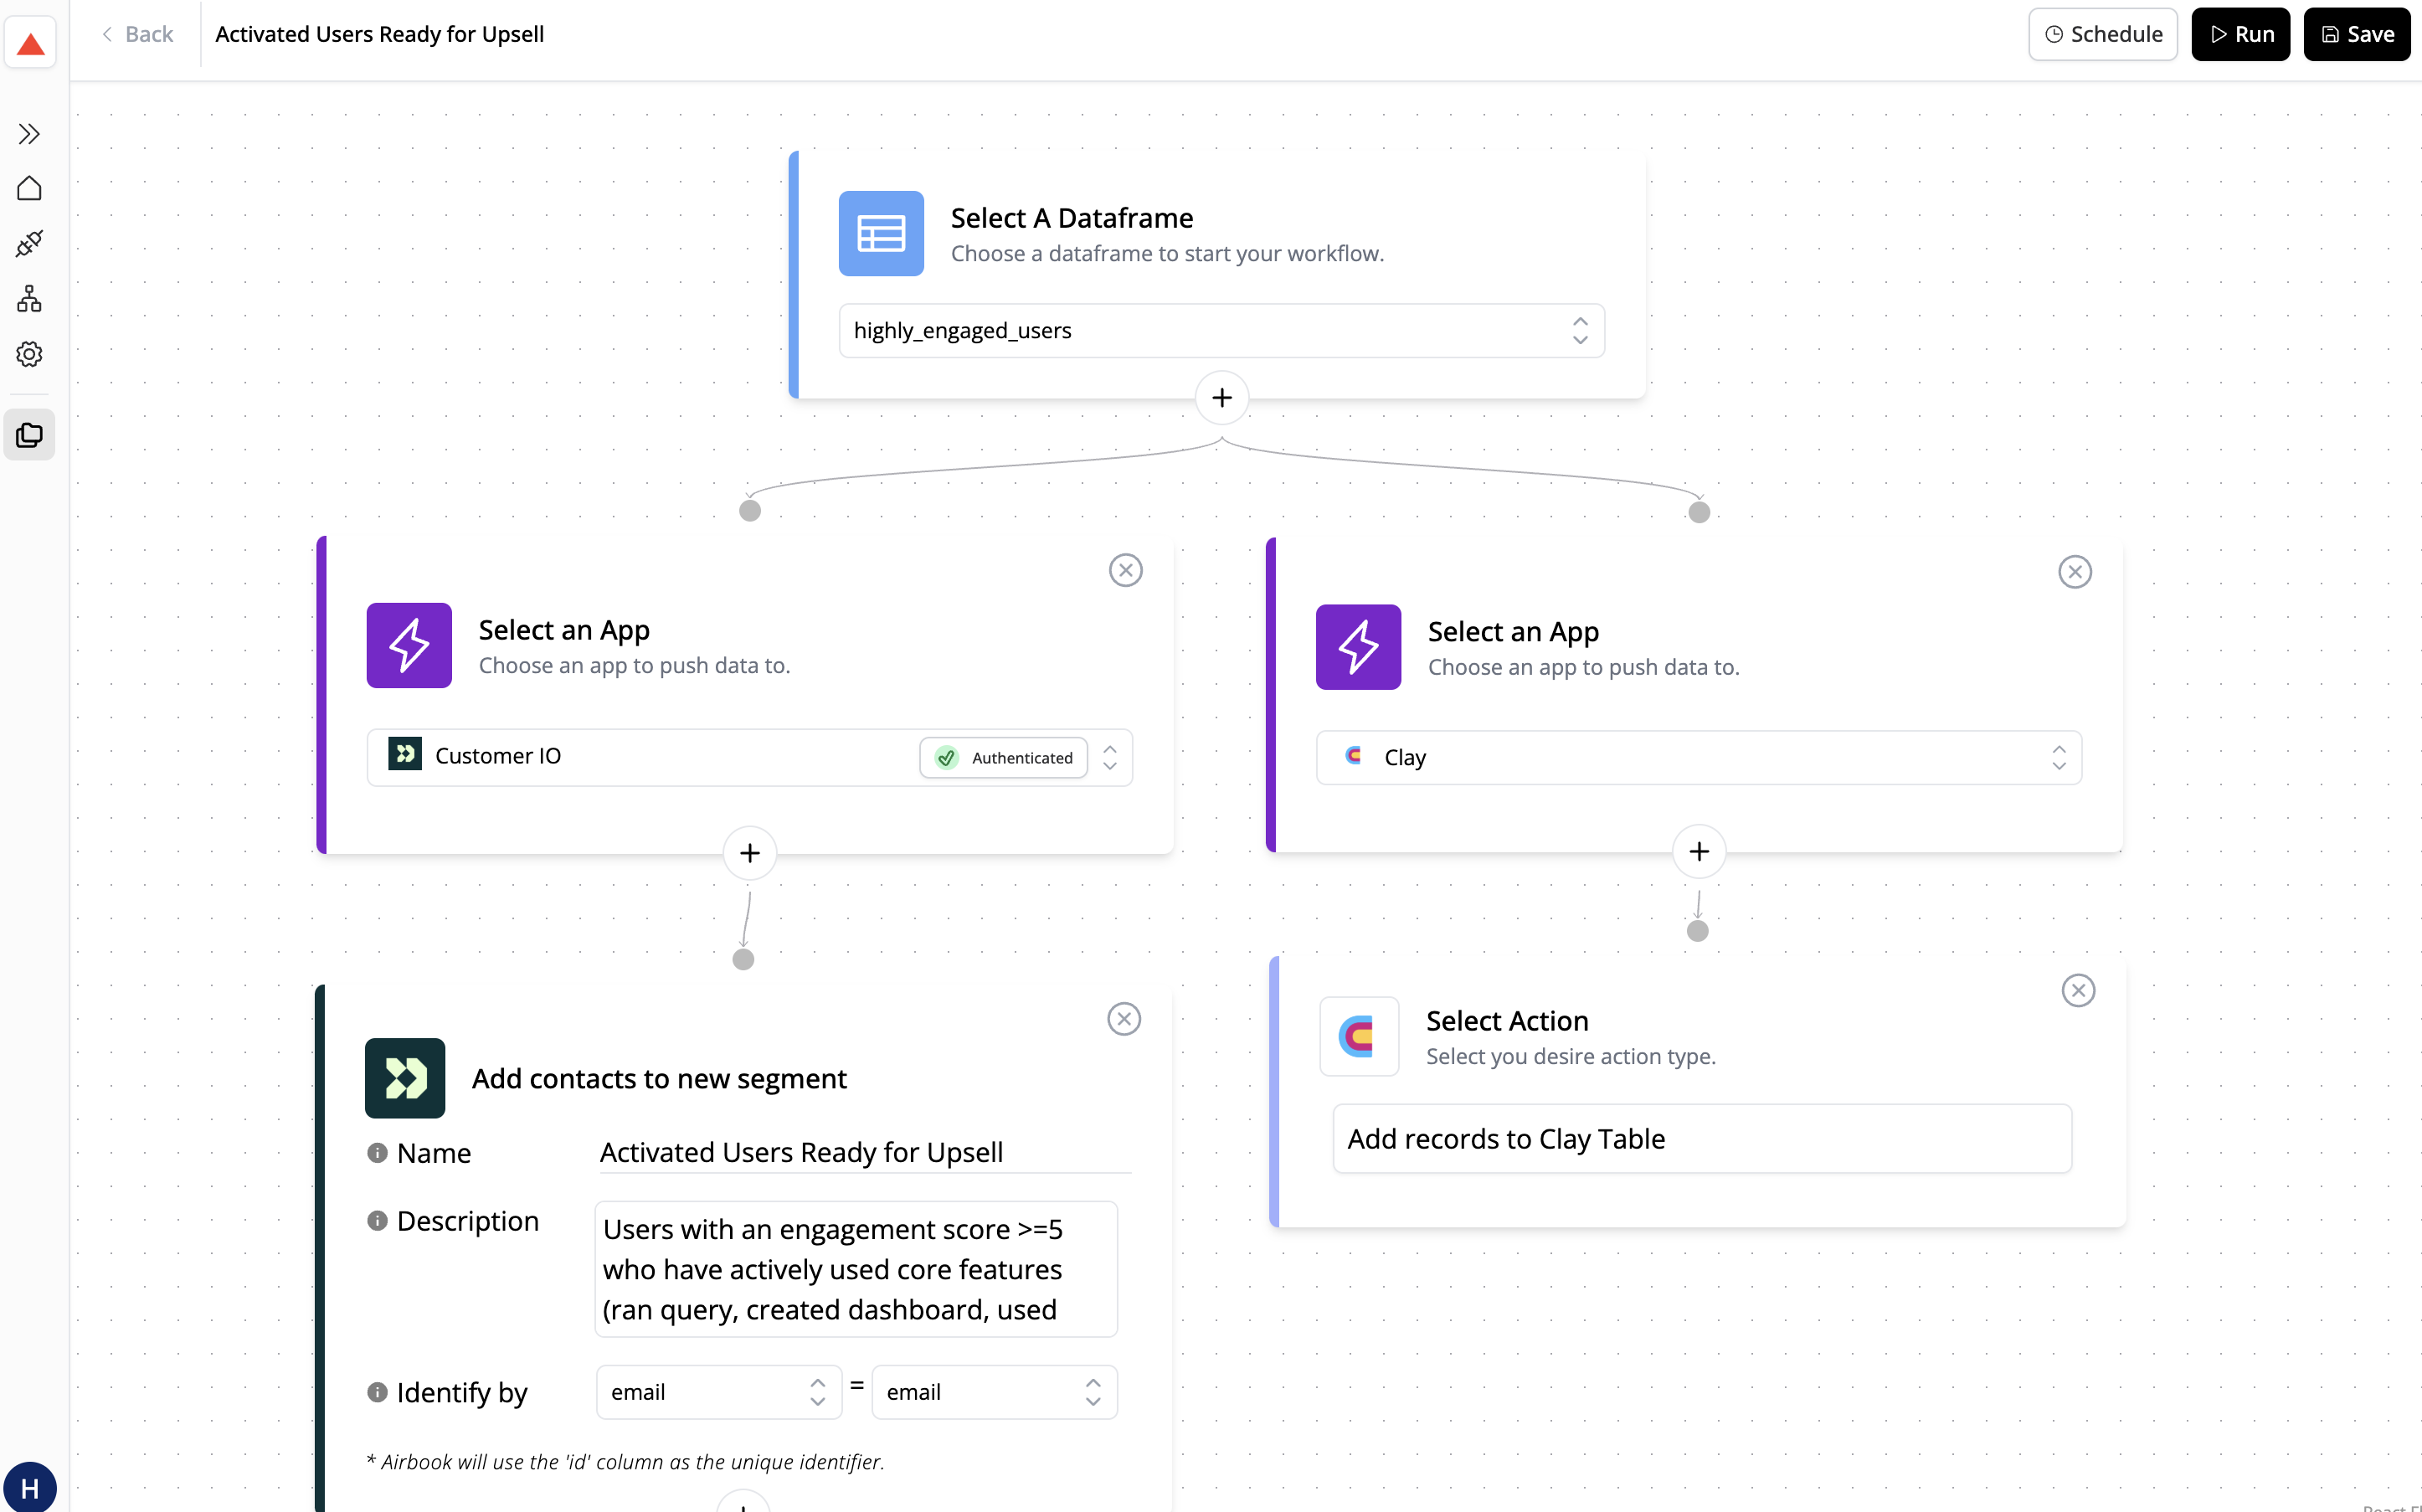Open the settings gear in sidebar
Screen dimensions: 2422x1512
click(x=29, y=354)
